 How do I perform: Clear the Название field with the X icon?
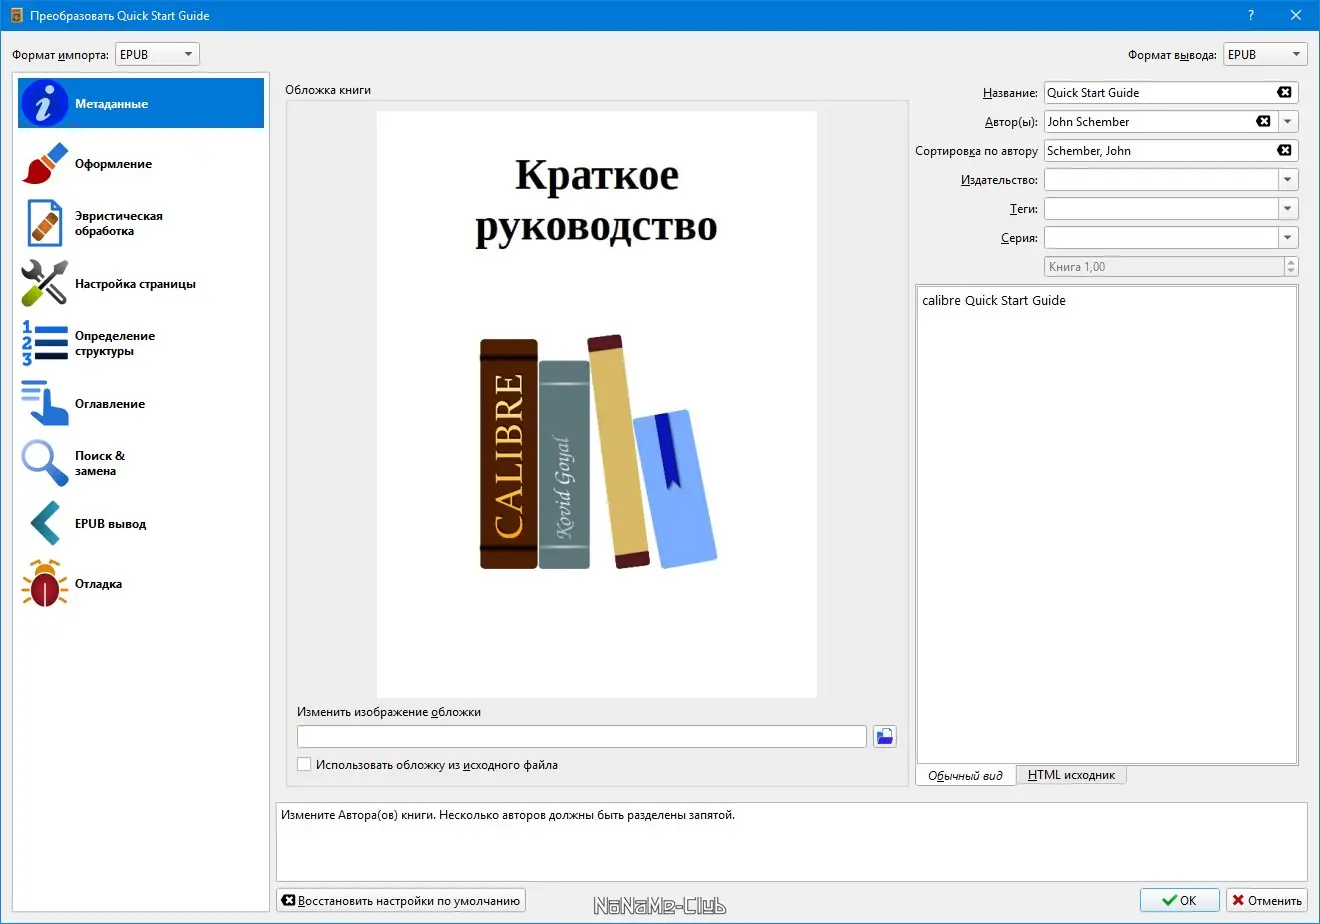[x=1284, y=92]
